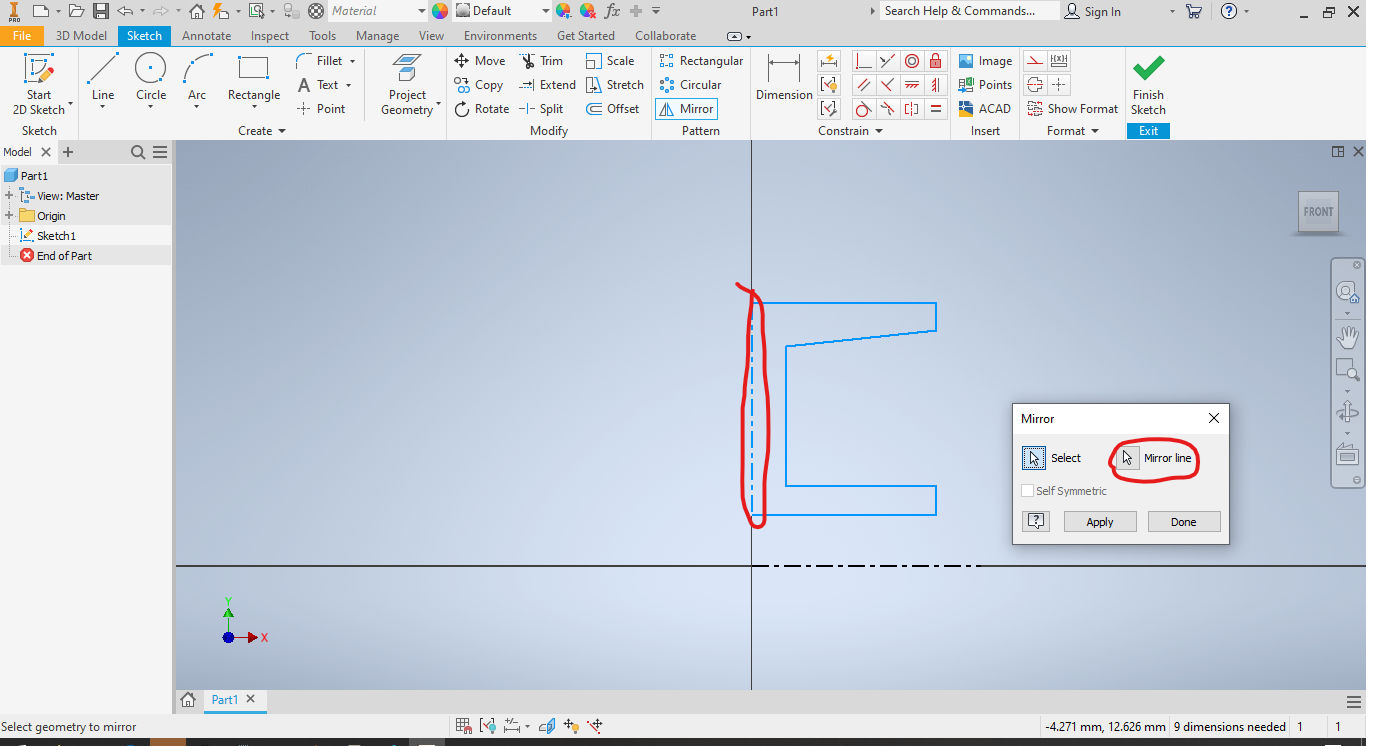
Task: Select the Coincident constraint icon
Action: click(x=863, y=61)
